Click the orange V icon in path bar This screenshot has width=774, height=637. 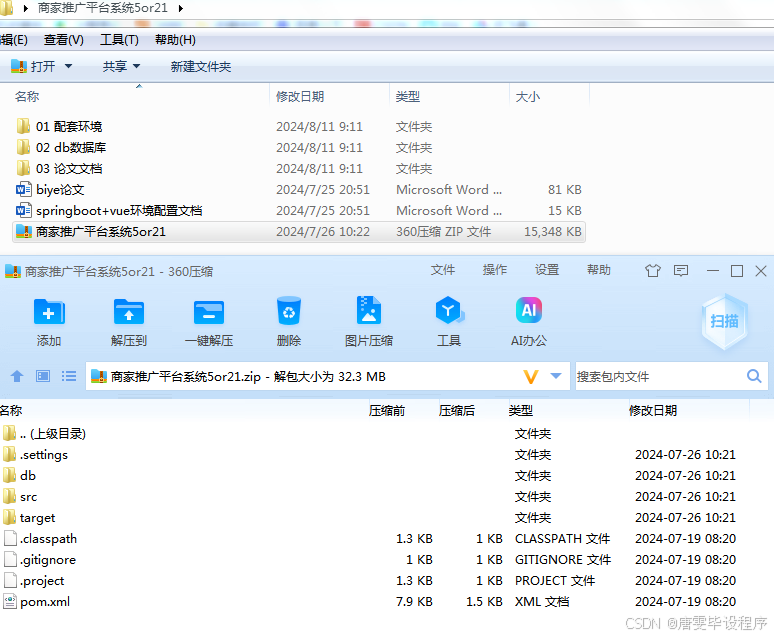pyautogui.click(x=531, y=377)
